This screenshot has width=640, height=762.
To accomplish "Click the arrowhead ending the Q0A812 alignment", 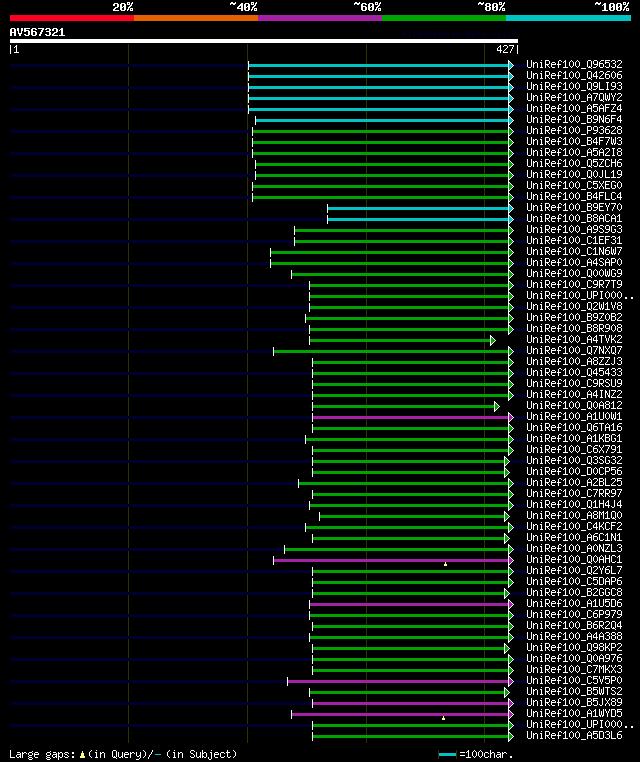I will 497,406.
